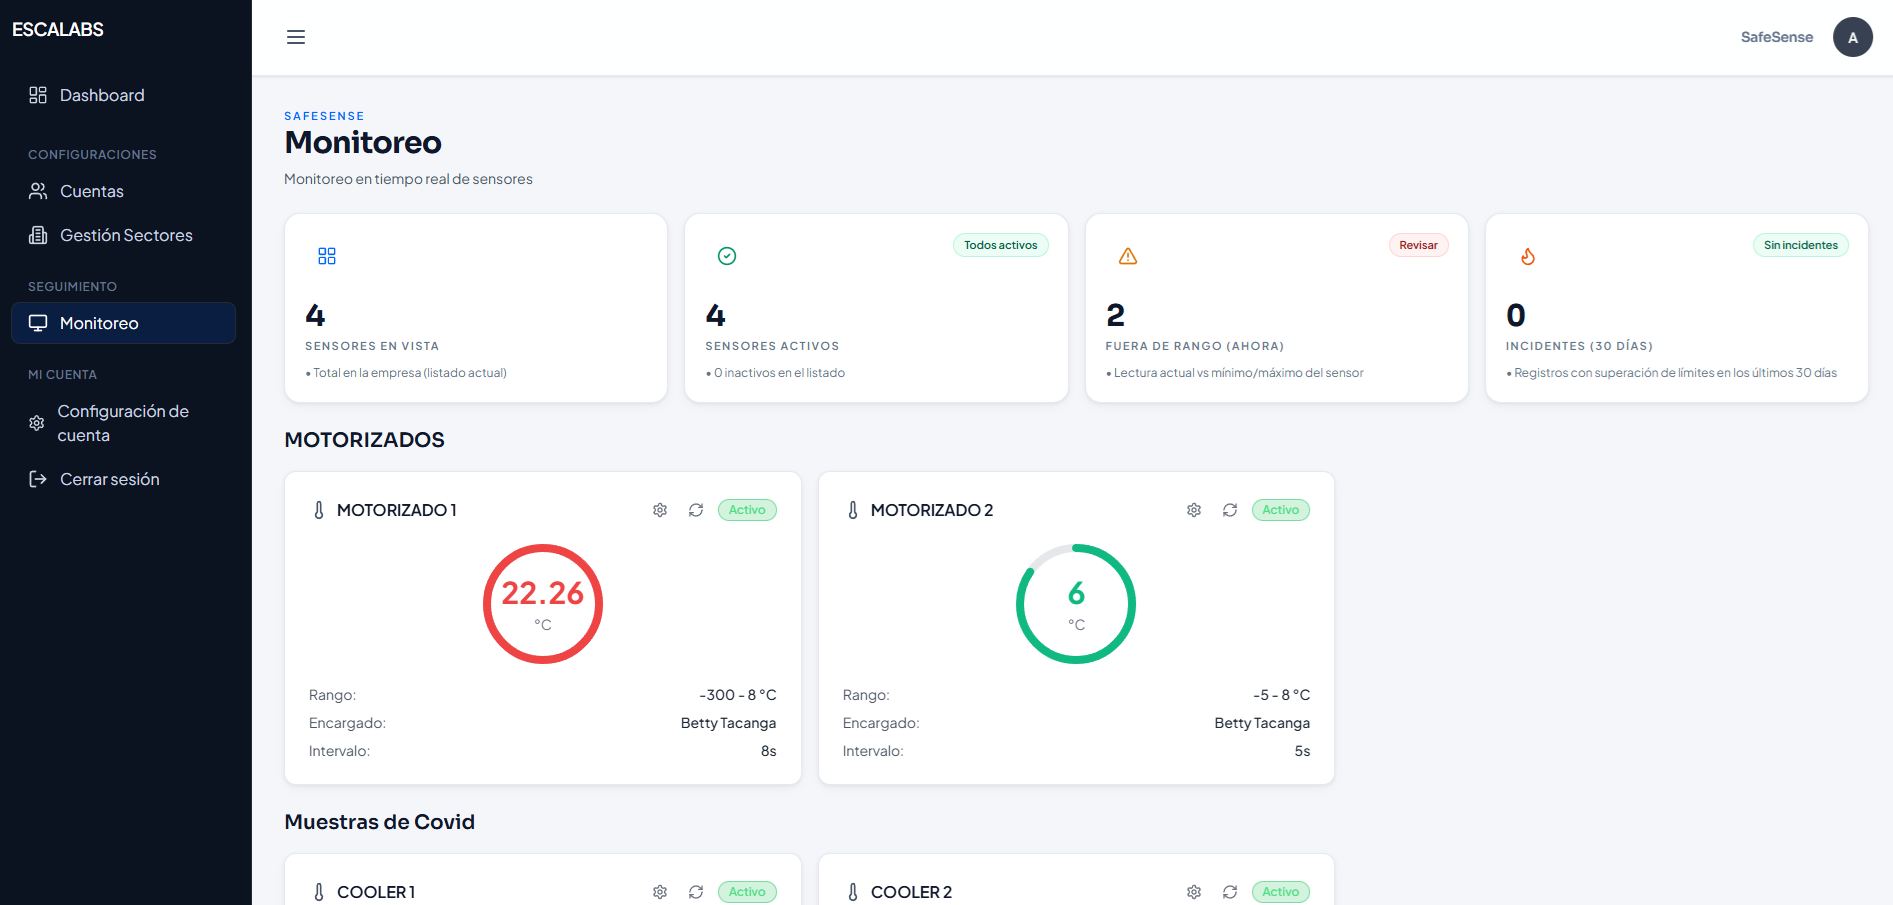Screen dimensions: 1893x905
Task: Click the Sin incidentes badge
Action: (1800, 245)
